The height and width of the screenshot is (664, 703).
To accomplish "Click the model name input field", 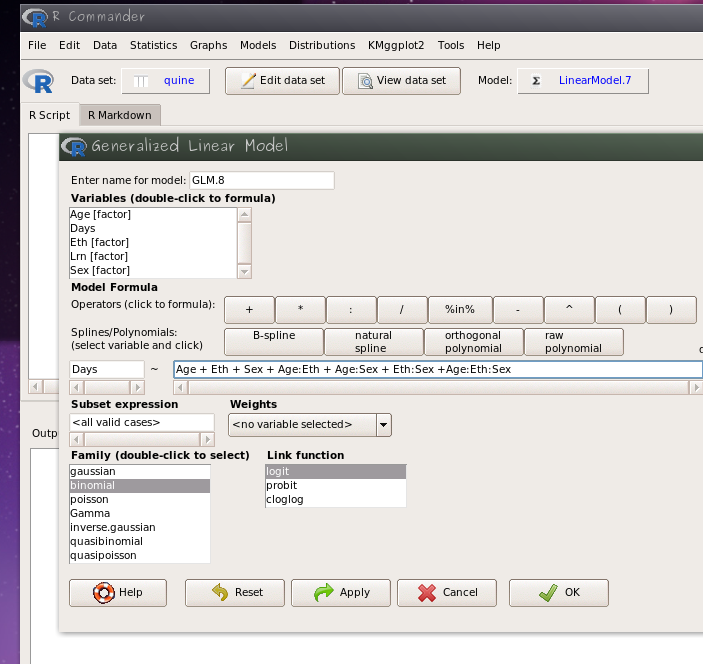I will (261, 181).
